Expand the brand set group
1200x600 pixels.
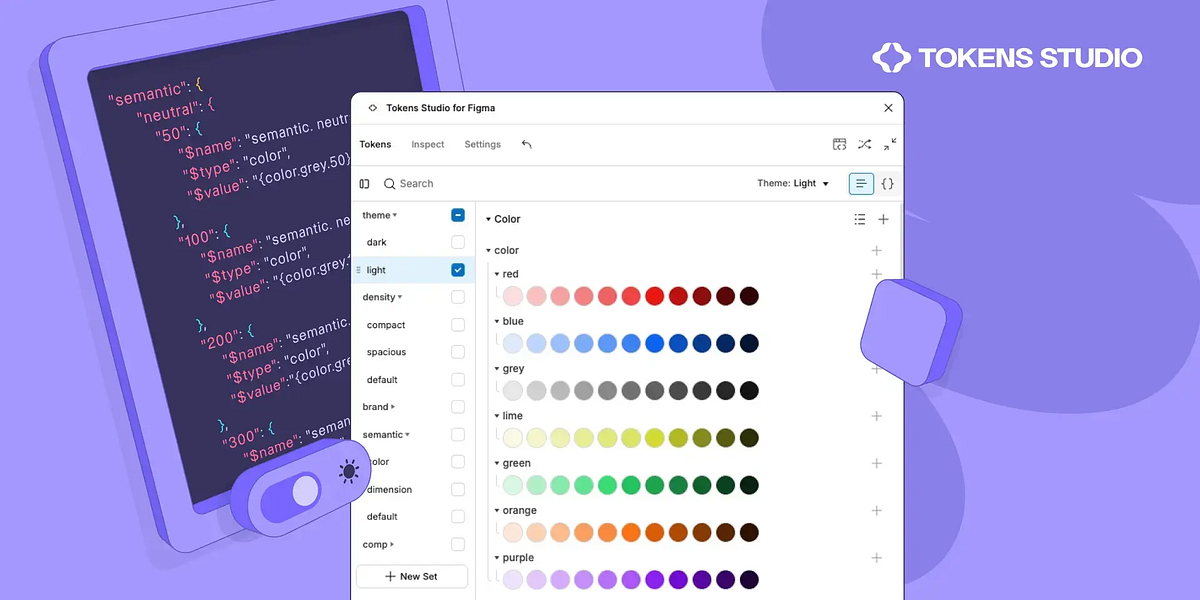pyautogui.click(x=393, y=407)
